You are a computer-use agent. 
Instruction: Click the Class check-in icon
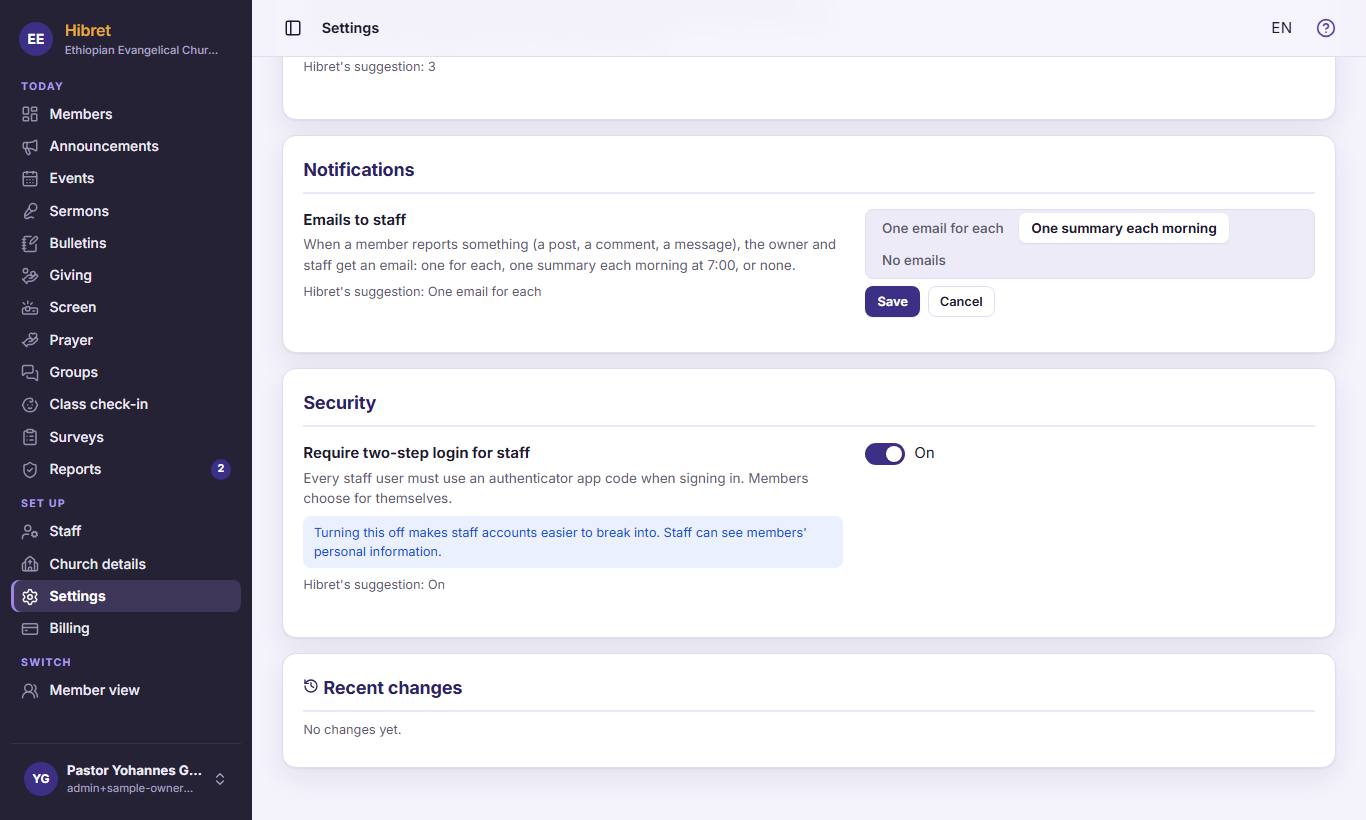pos(30,404)
